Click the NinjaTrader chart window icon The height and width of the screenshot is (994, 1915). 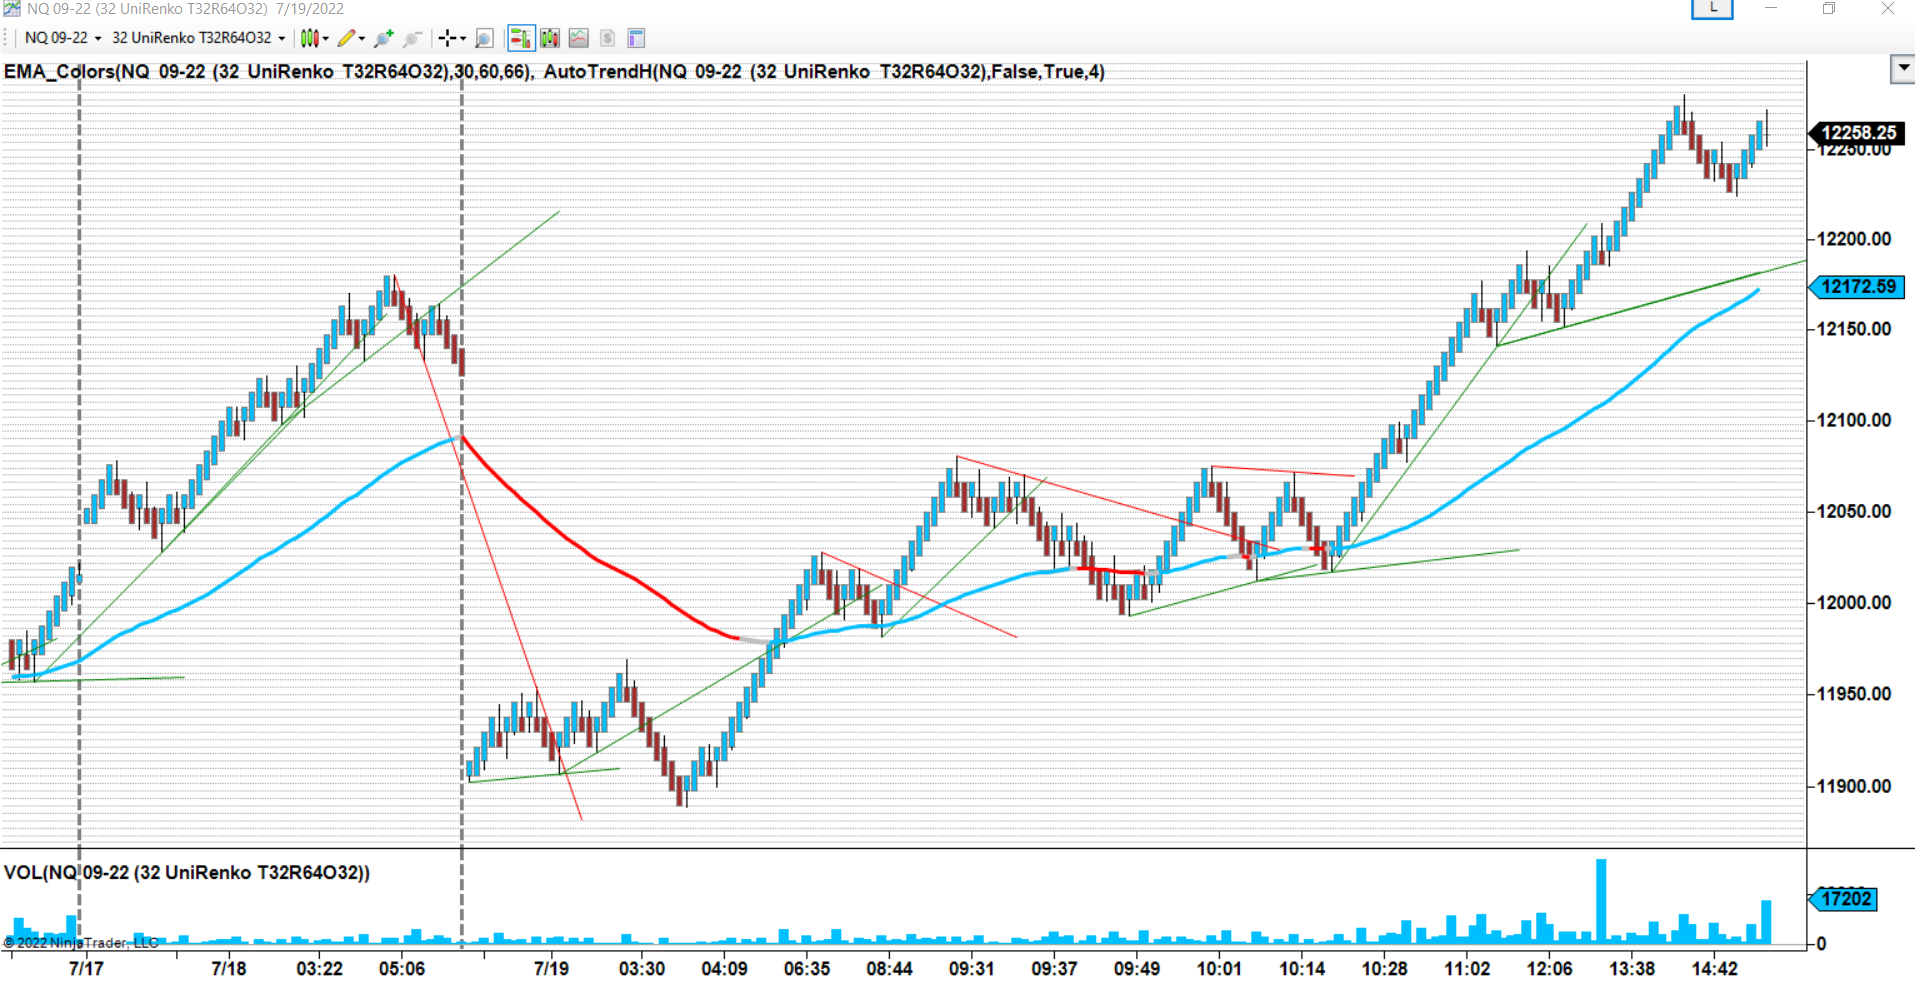tap(11, 8)
